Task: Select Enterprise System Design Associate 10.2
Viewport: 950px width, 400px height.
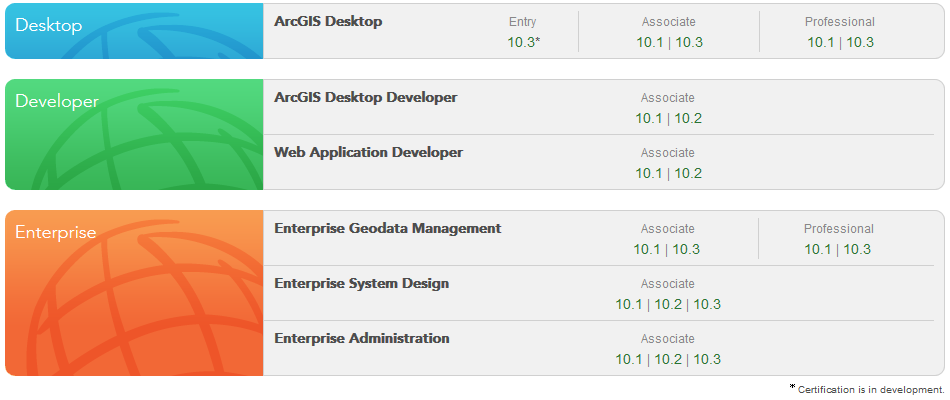Action: pyautogui.click(x=668, y=304)
